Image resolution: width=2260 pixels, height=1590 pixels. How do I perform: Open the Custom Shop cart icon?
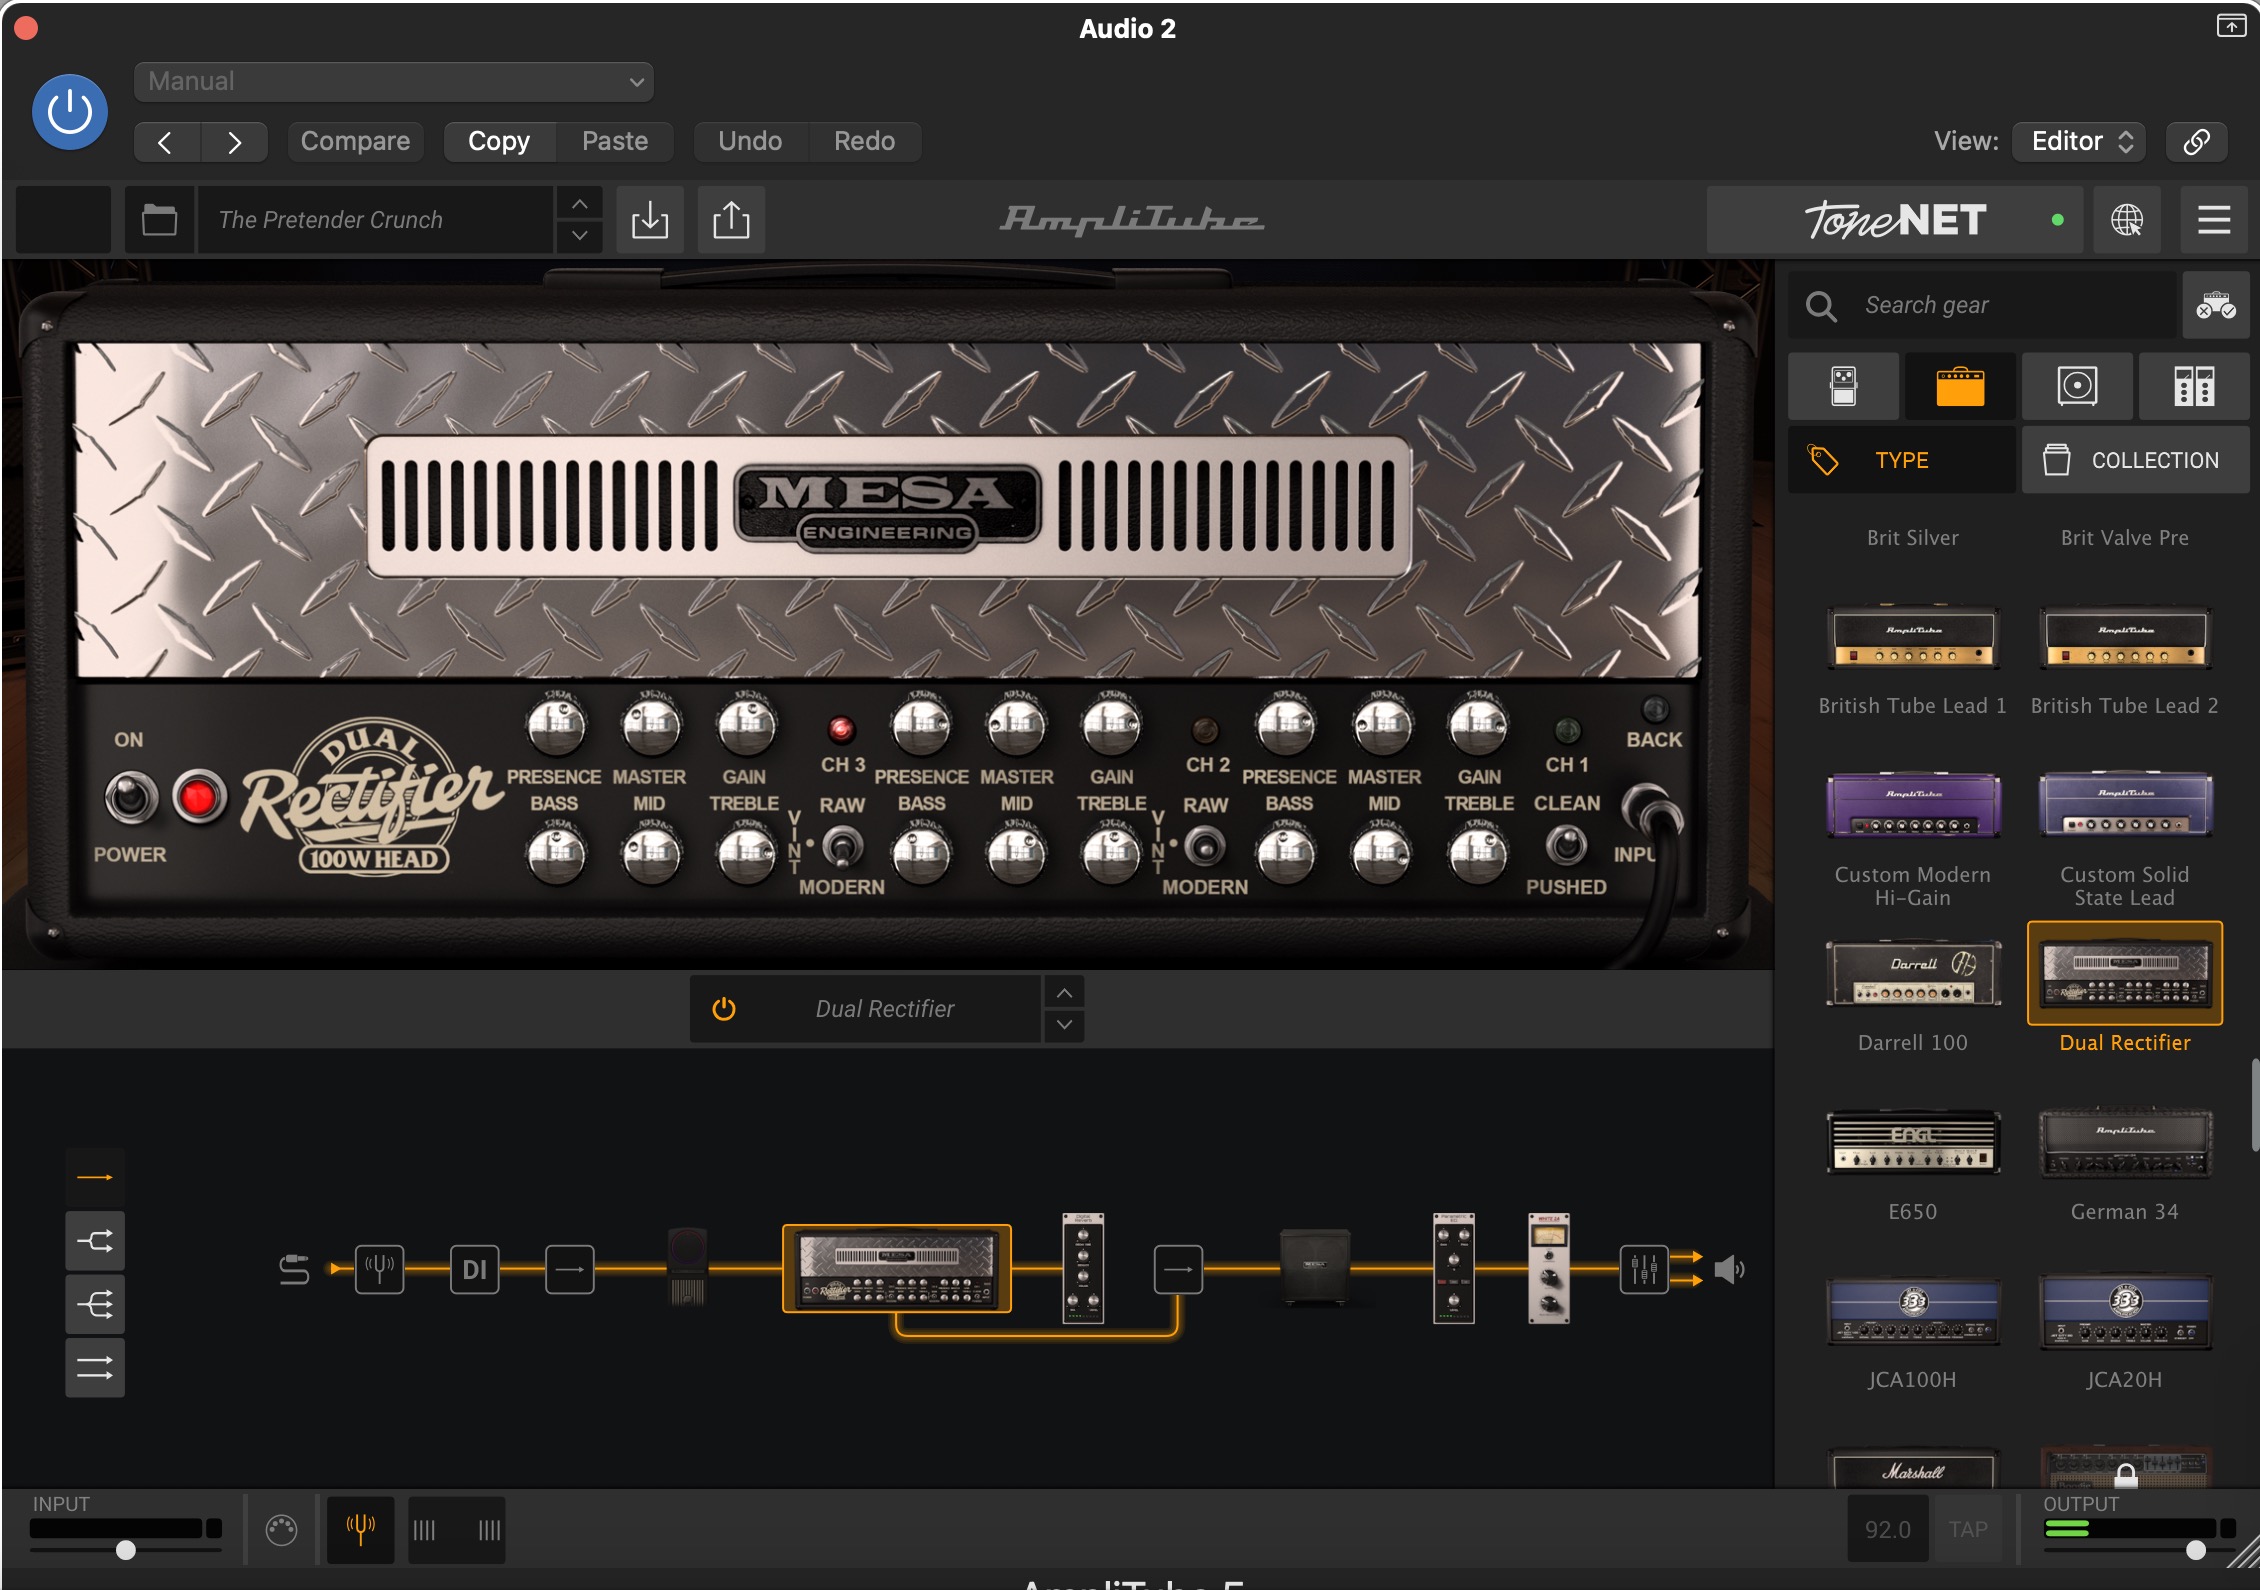(2216, 305)
